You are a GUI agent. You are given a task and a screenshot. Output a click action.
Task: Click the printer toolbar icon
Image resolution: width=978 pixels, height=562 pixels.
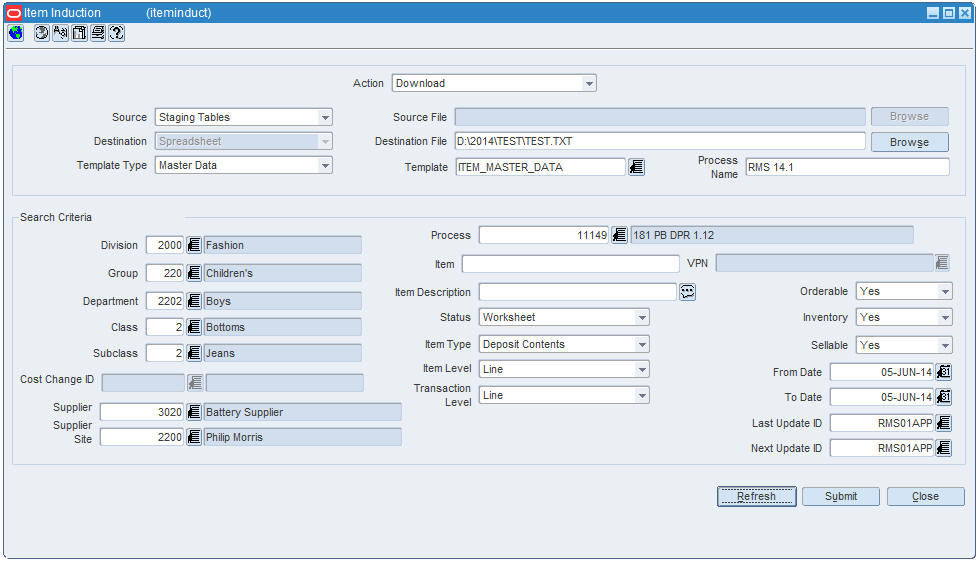[x=98, y=33]
